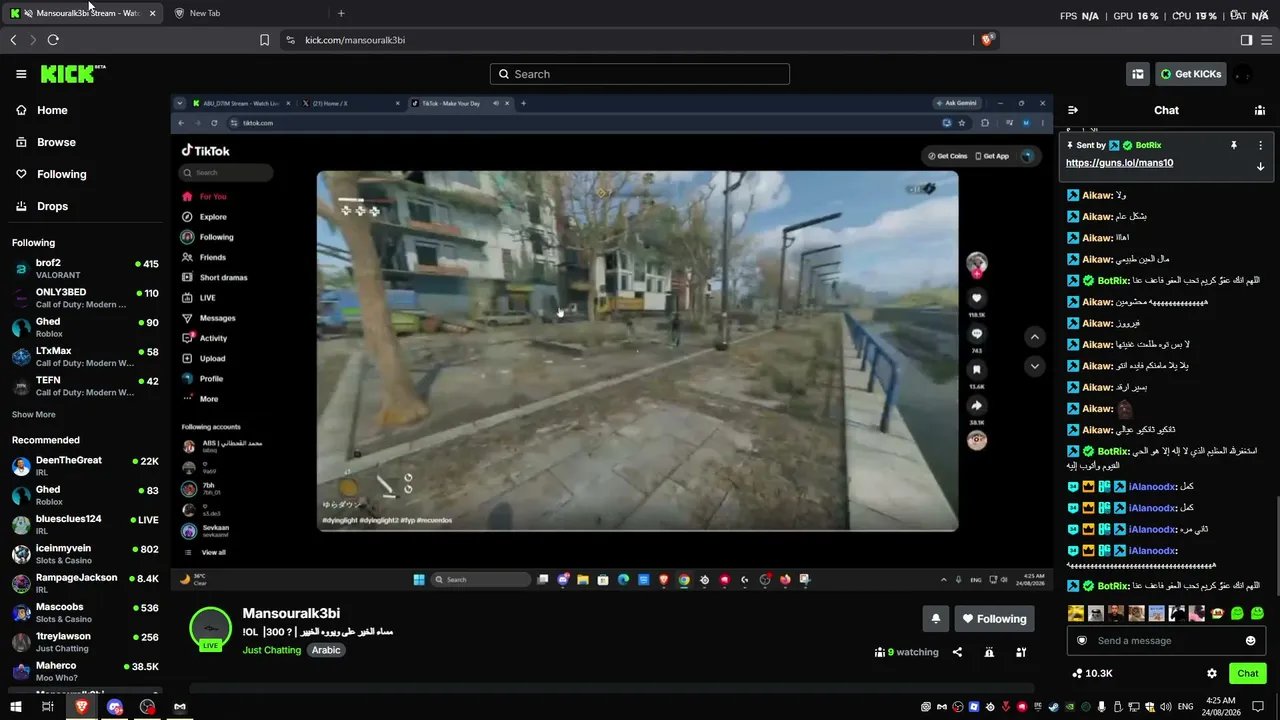Open Task View on the taskbar
The width and height of the screenshot is (1280, 720).
pos(48,707)
